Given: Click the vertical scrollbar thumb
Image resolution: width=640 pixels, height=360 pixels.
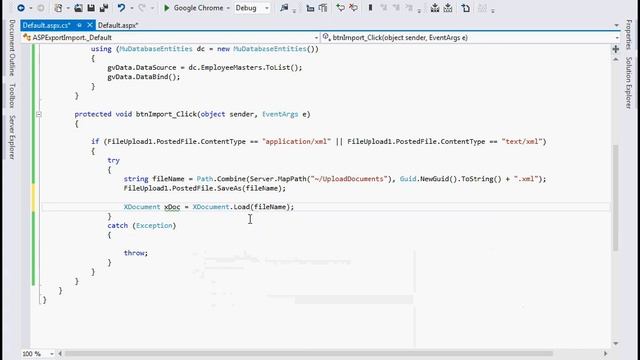Looking at the screenshot, I should tap(616, 198).
